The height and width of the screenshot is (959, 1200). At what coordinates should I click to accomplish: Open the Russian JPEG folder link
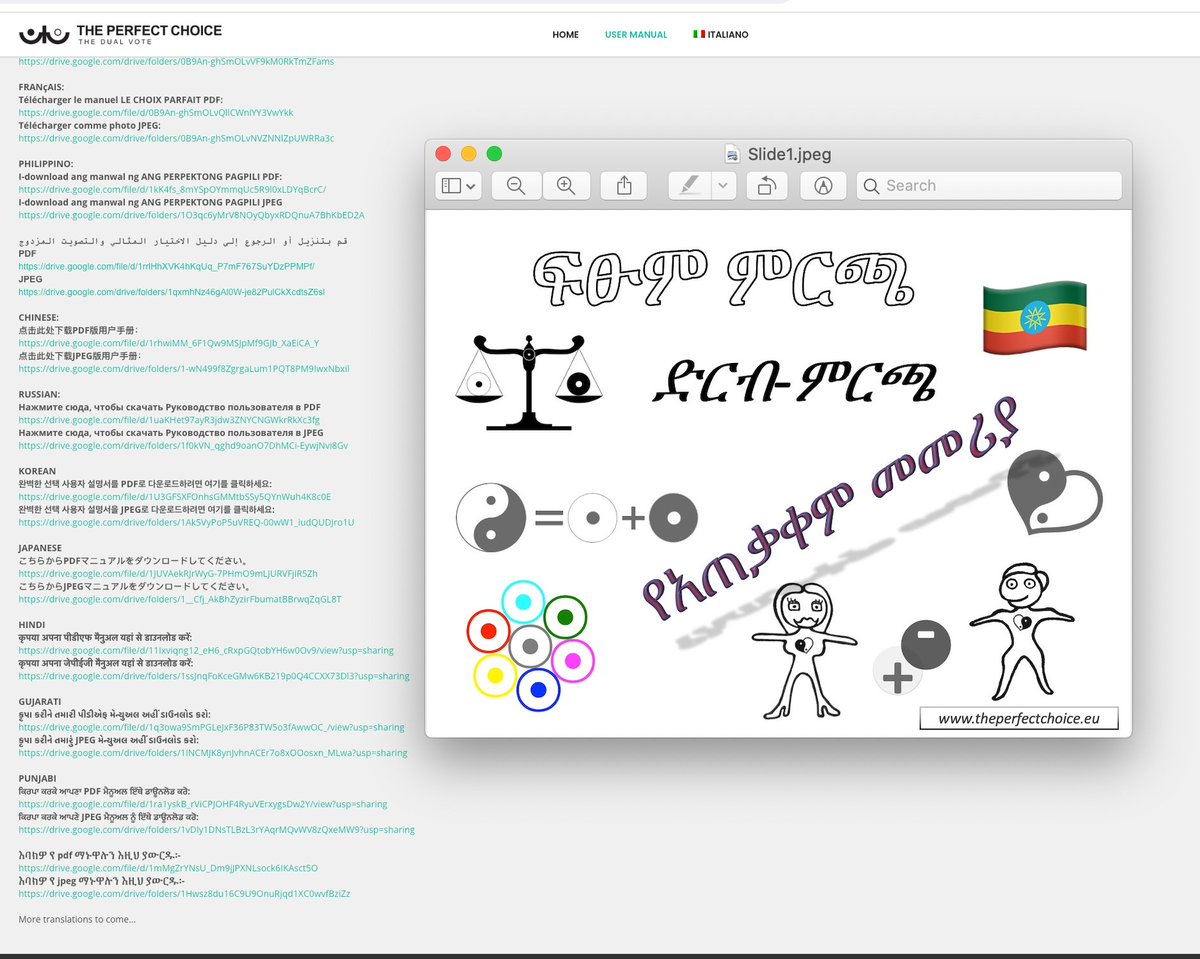[183, 446]
